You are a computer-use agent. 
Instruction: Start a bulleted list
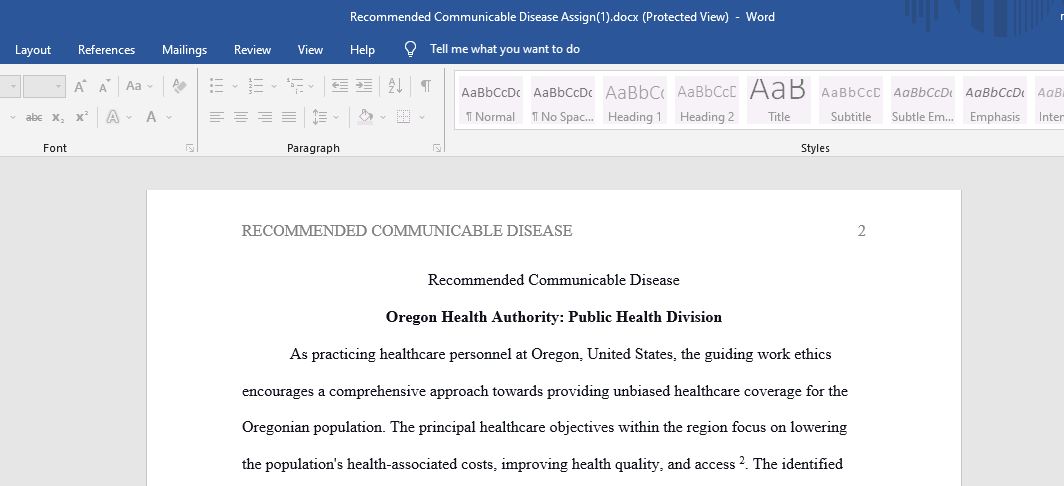216,86
